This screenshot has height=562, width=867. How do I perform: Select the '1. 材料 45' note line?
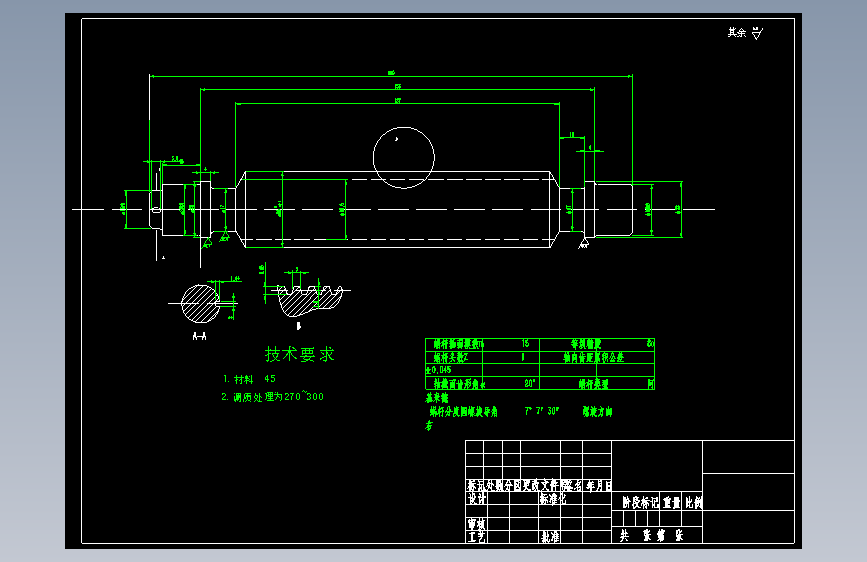pos(249,379)
